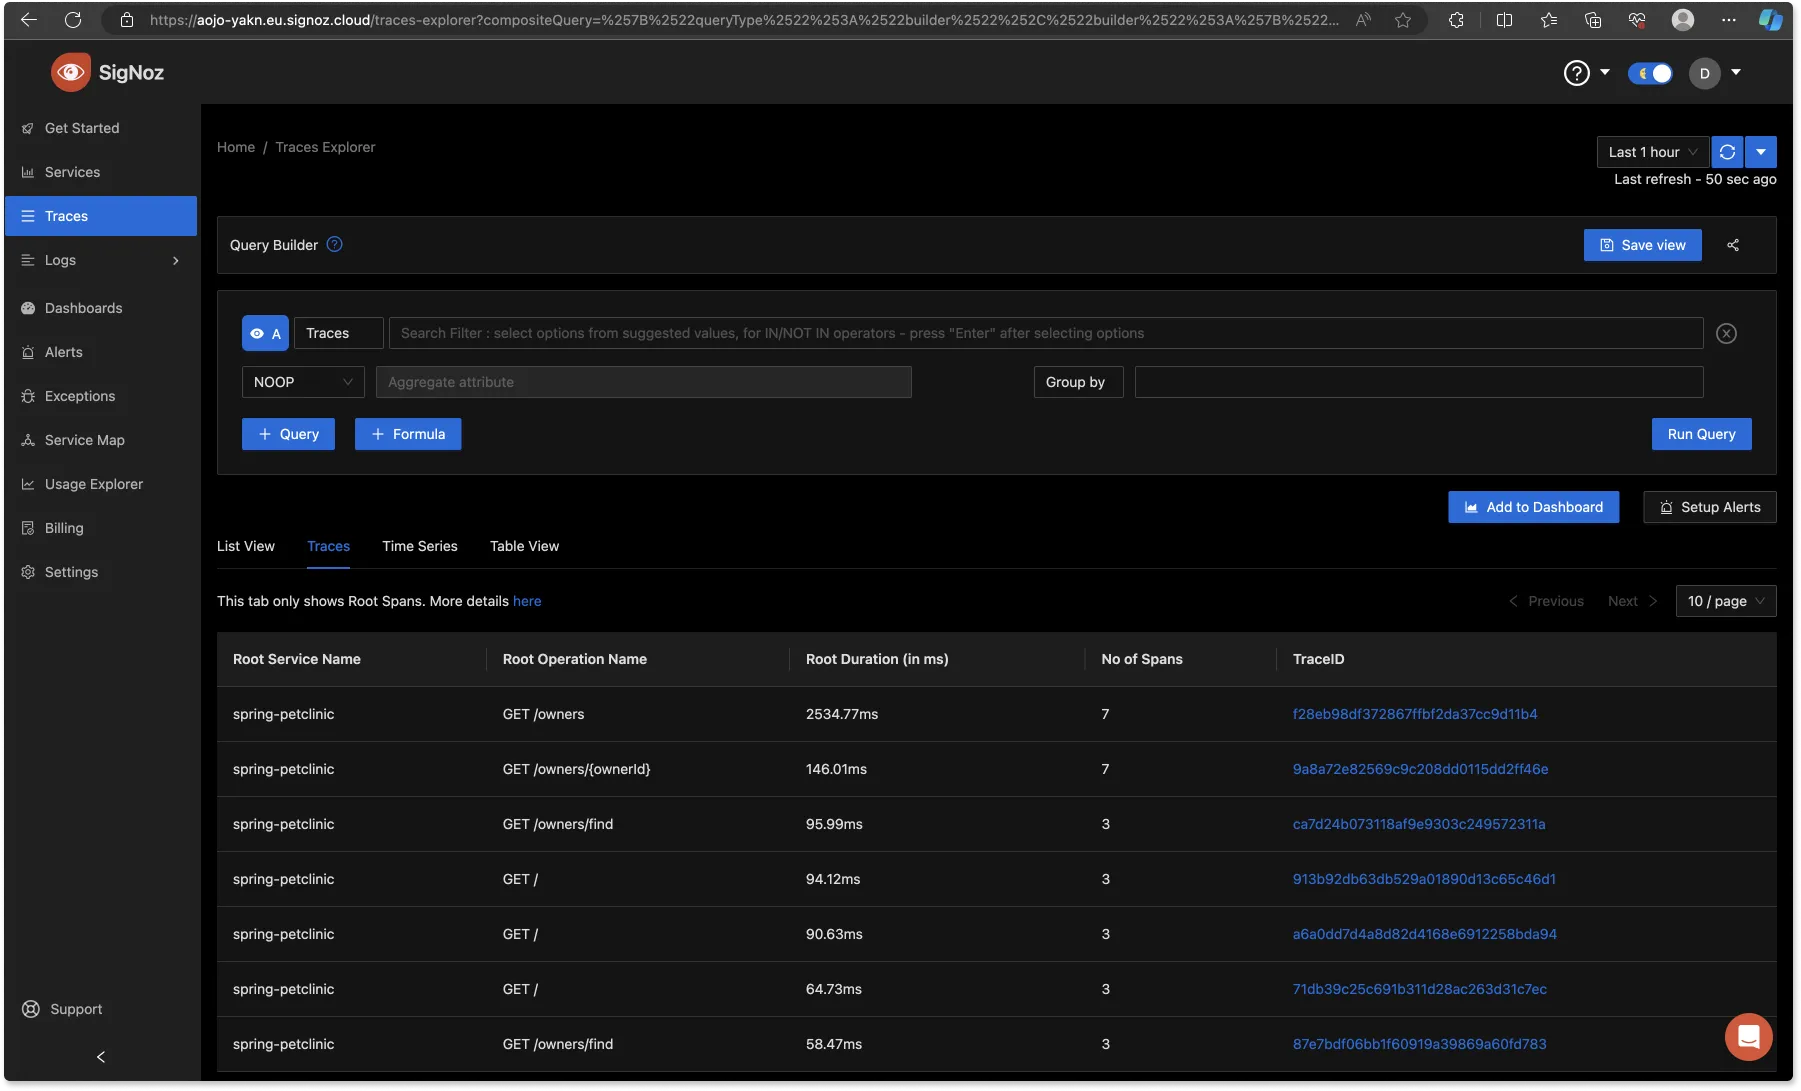The height and width of the screenshot is (1091, 1801).
Task: Click the SigNoz logo
Action: pos(107,72)
